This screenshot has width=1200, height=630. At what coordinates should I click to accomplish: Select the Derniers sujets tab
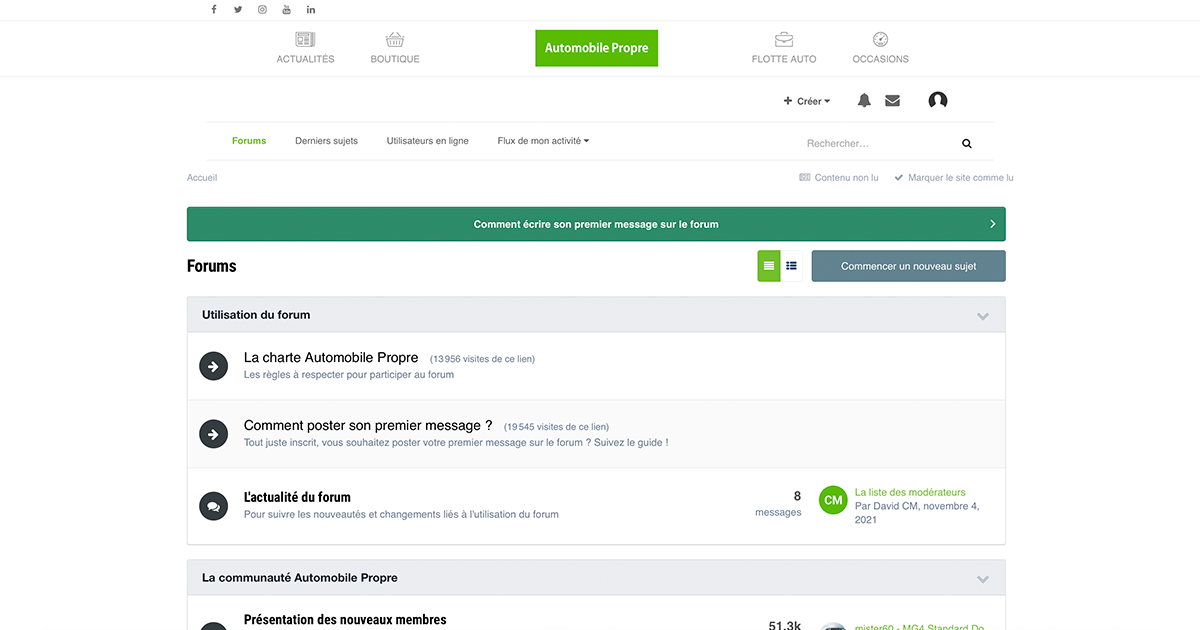click(x=326, y=141)
